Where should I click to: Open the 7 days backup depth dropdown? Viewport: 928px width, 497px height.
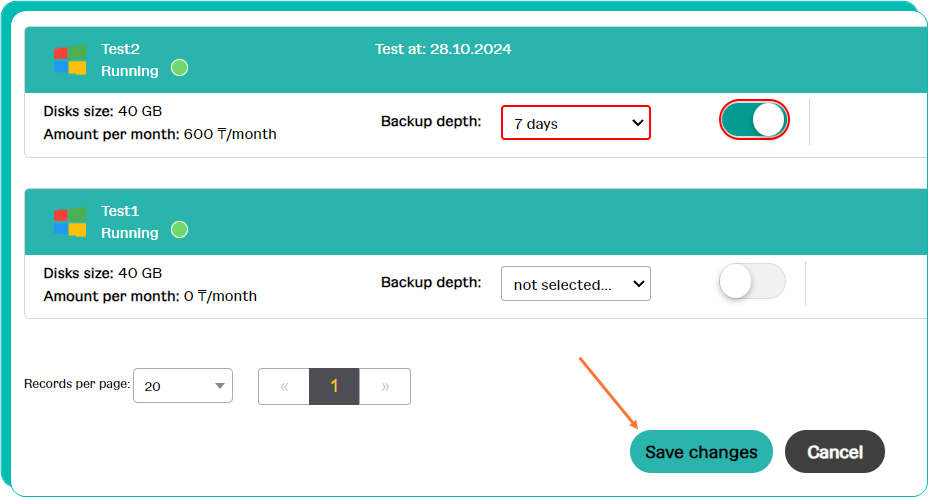pyautogui.click(x=576, y=123)
